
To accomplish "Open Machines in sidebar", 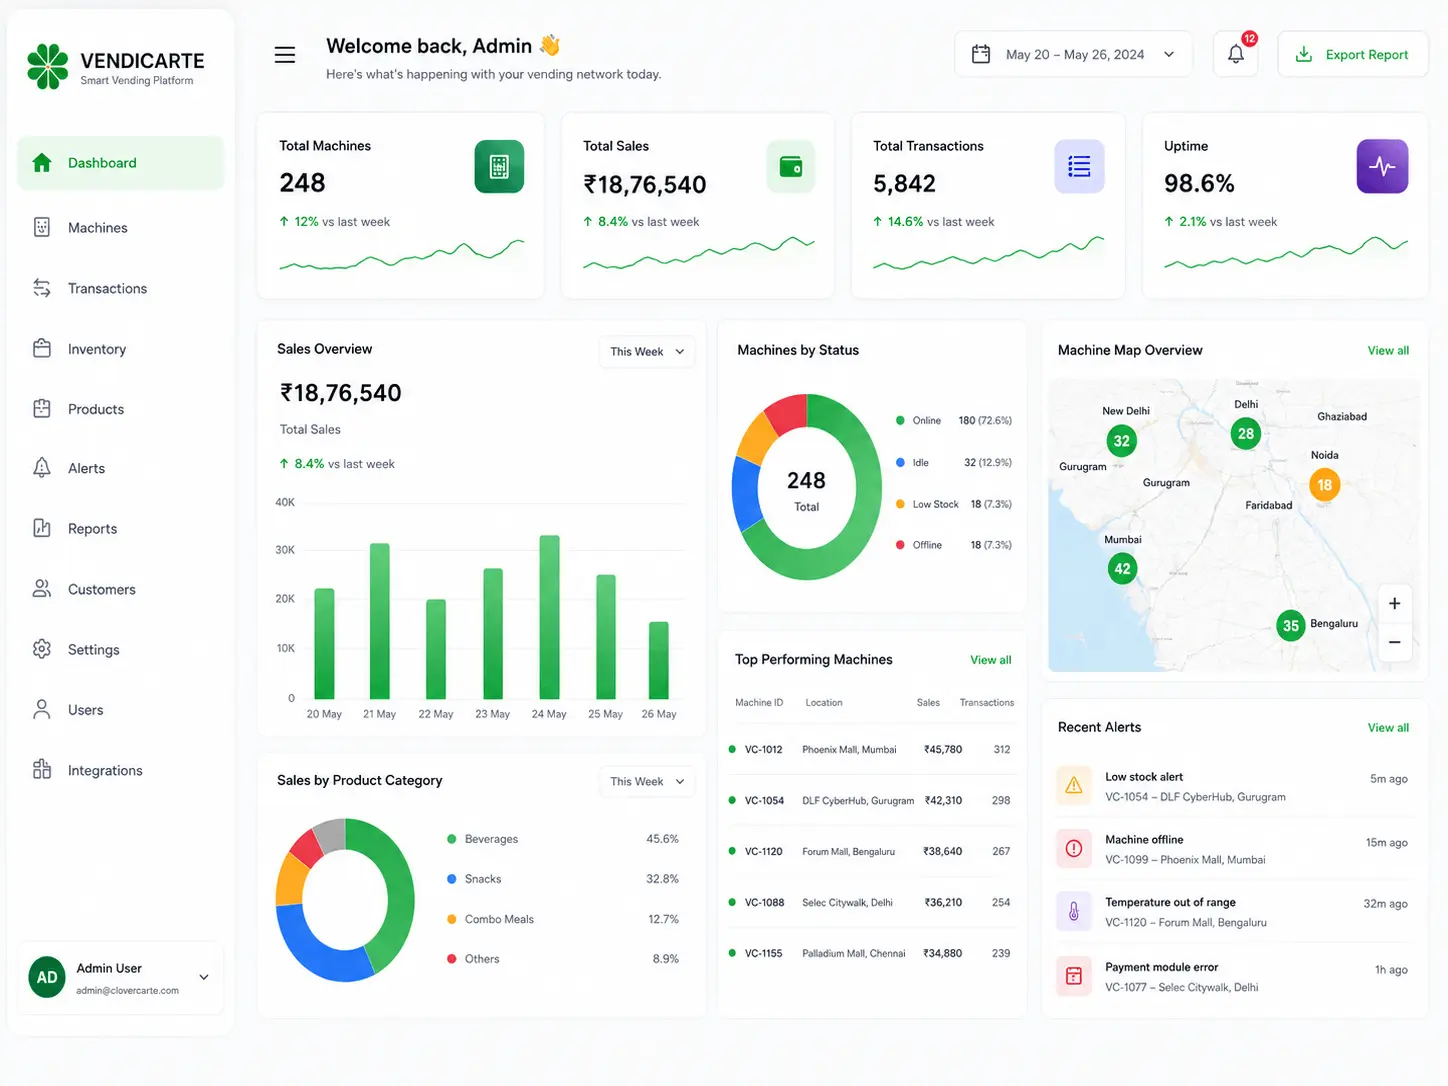I will pyautogui.click(x=121, y=227).
